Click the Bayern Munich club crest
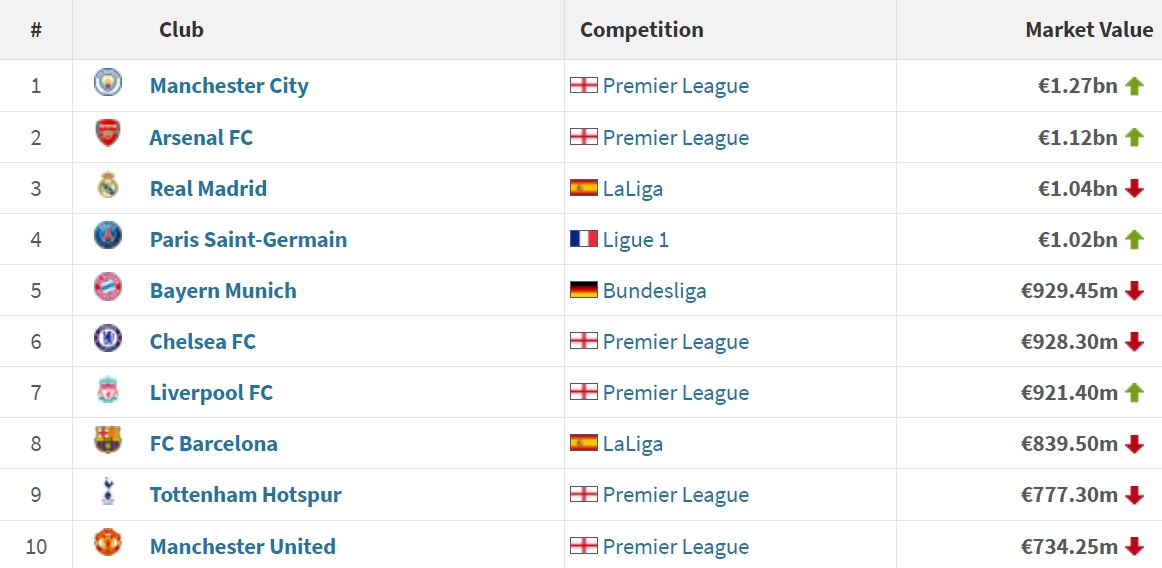1162x568 pixels. coord(108,288)
